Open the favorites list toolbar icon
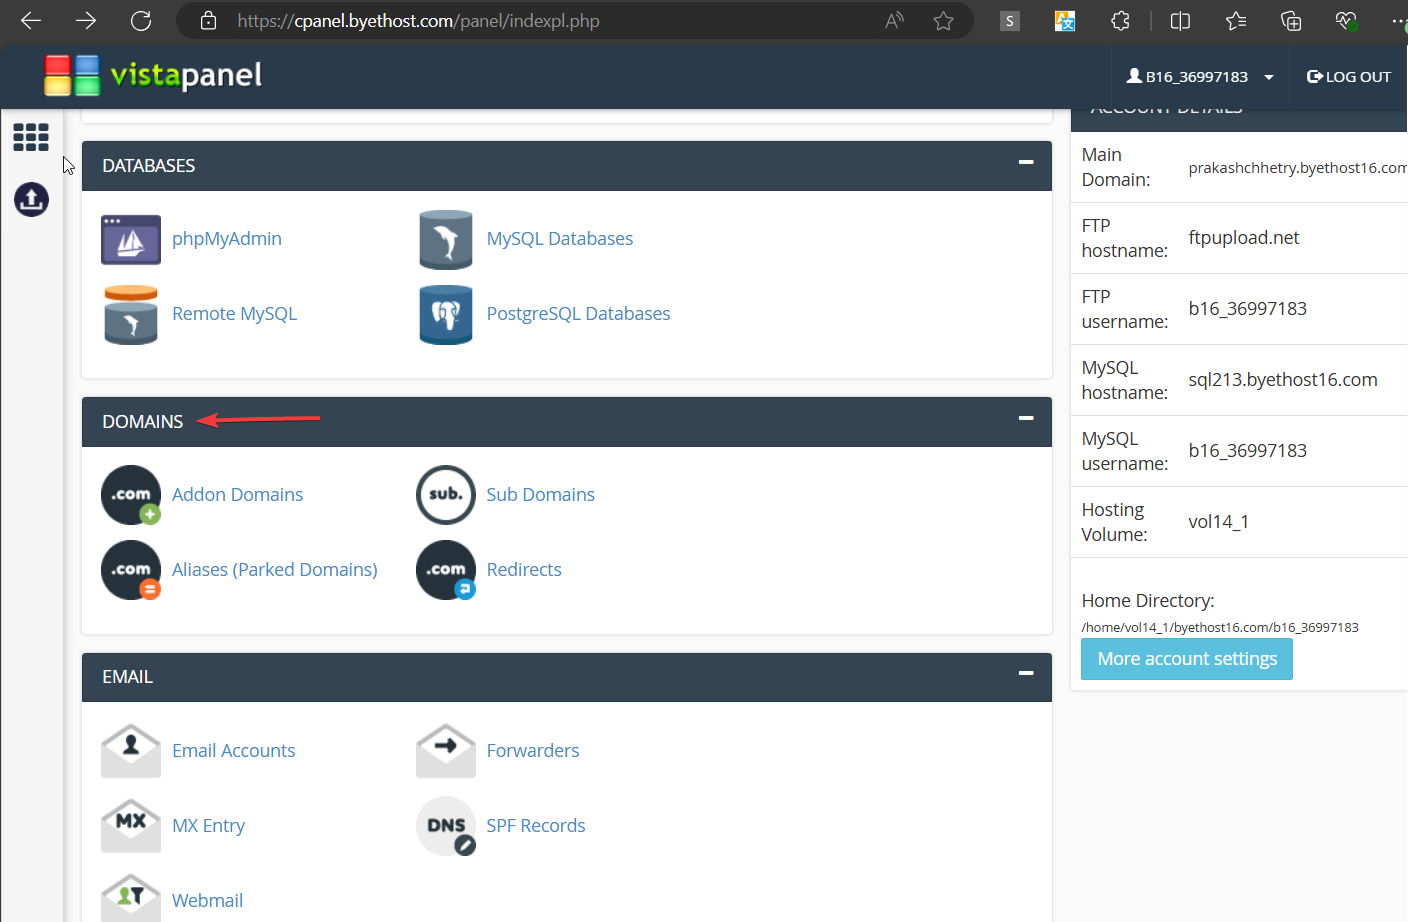 (x=1236, y=20)
